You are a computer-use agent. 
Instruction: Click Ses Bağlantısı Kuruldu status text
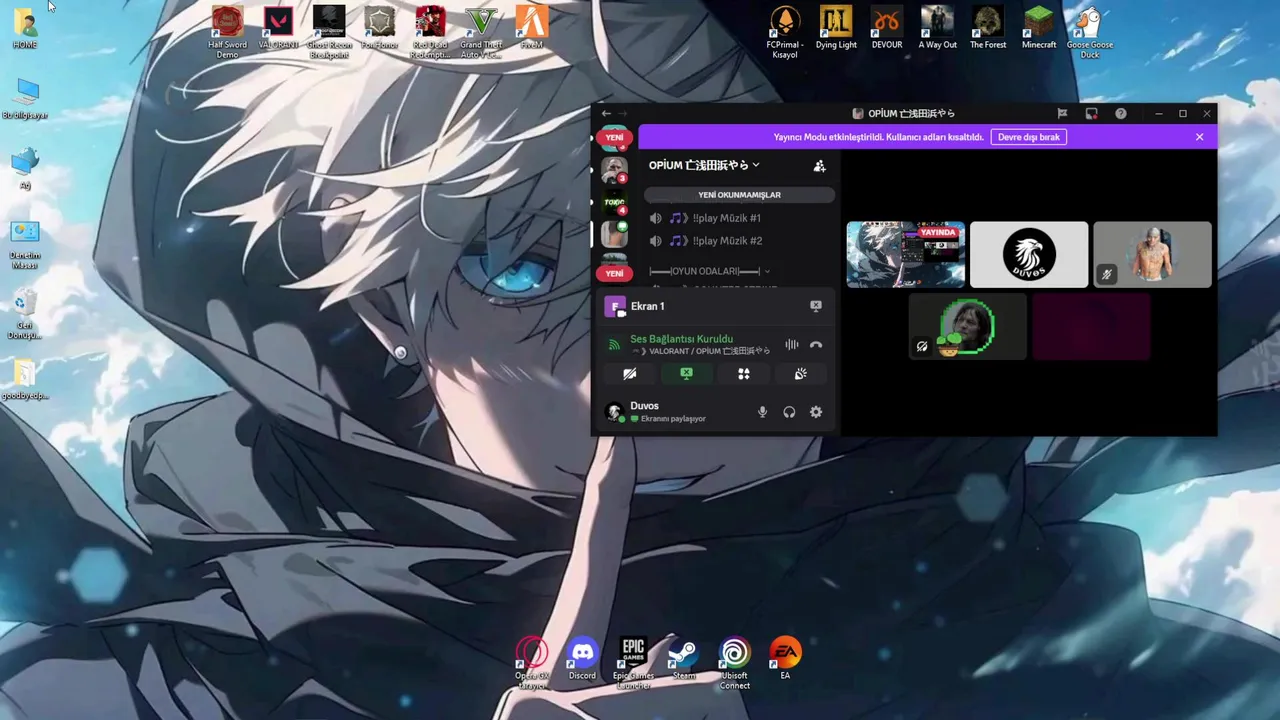[x=681, y=339]
